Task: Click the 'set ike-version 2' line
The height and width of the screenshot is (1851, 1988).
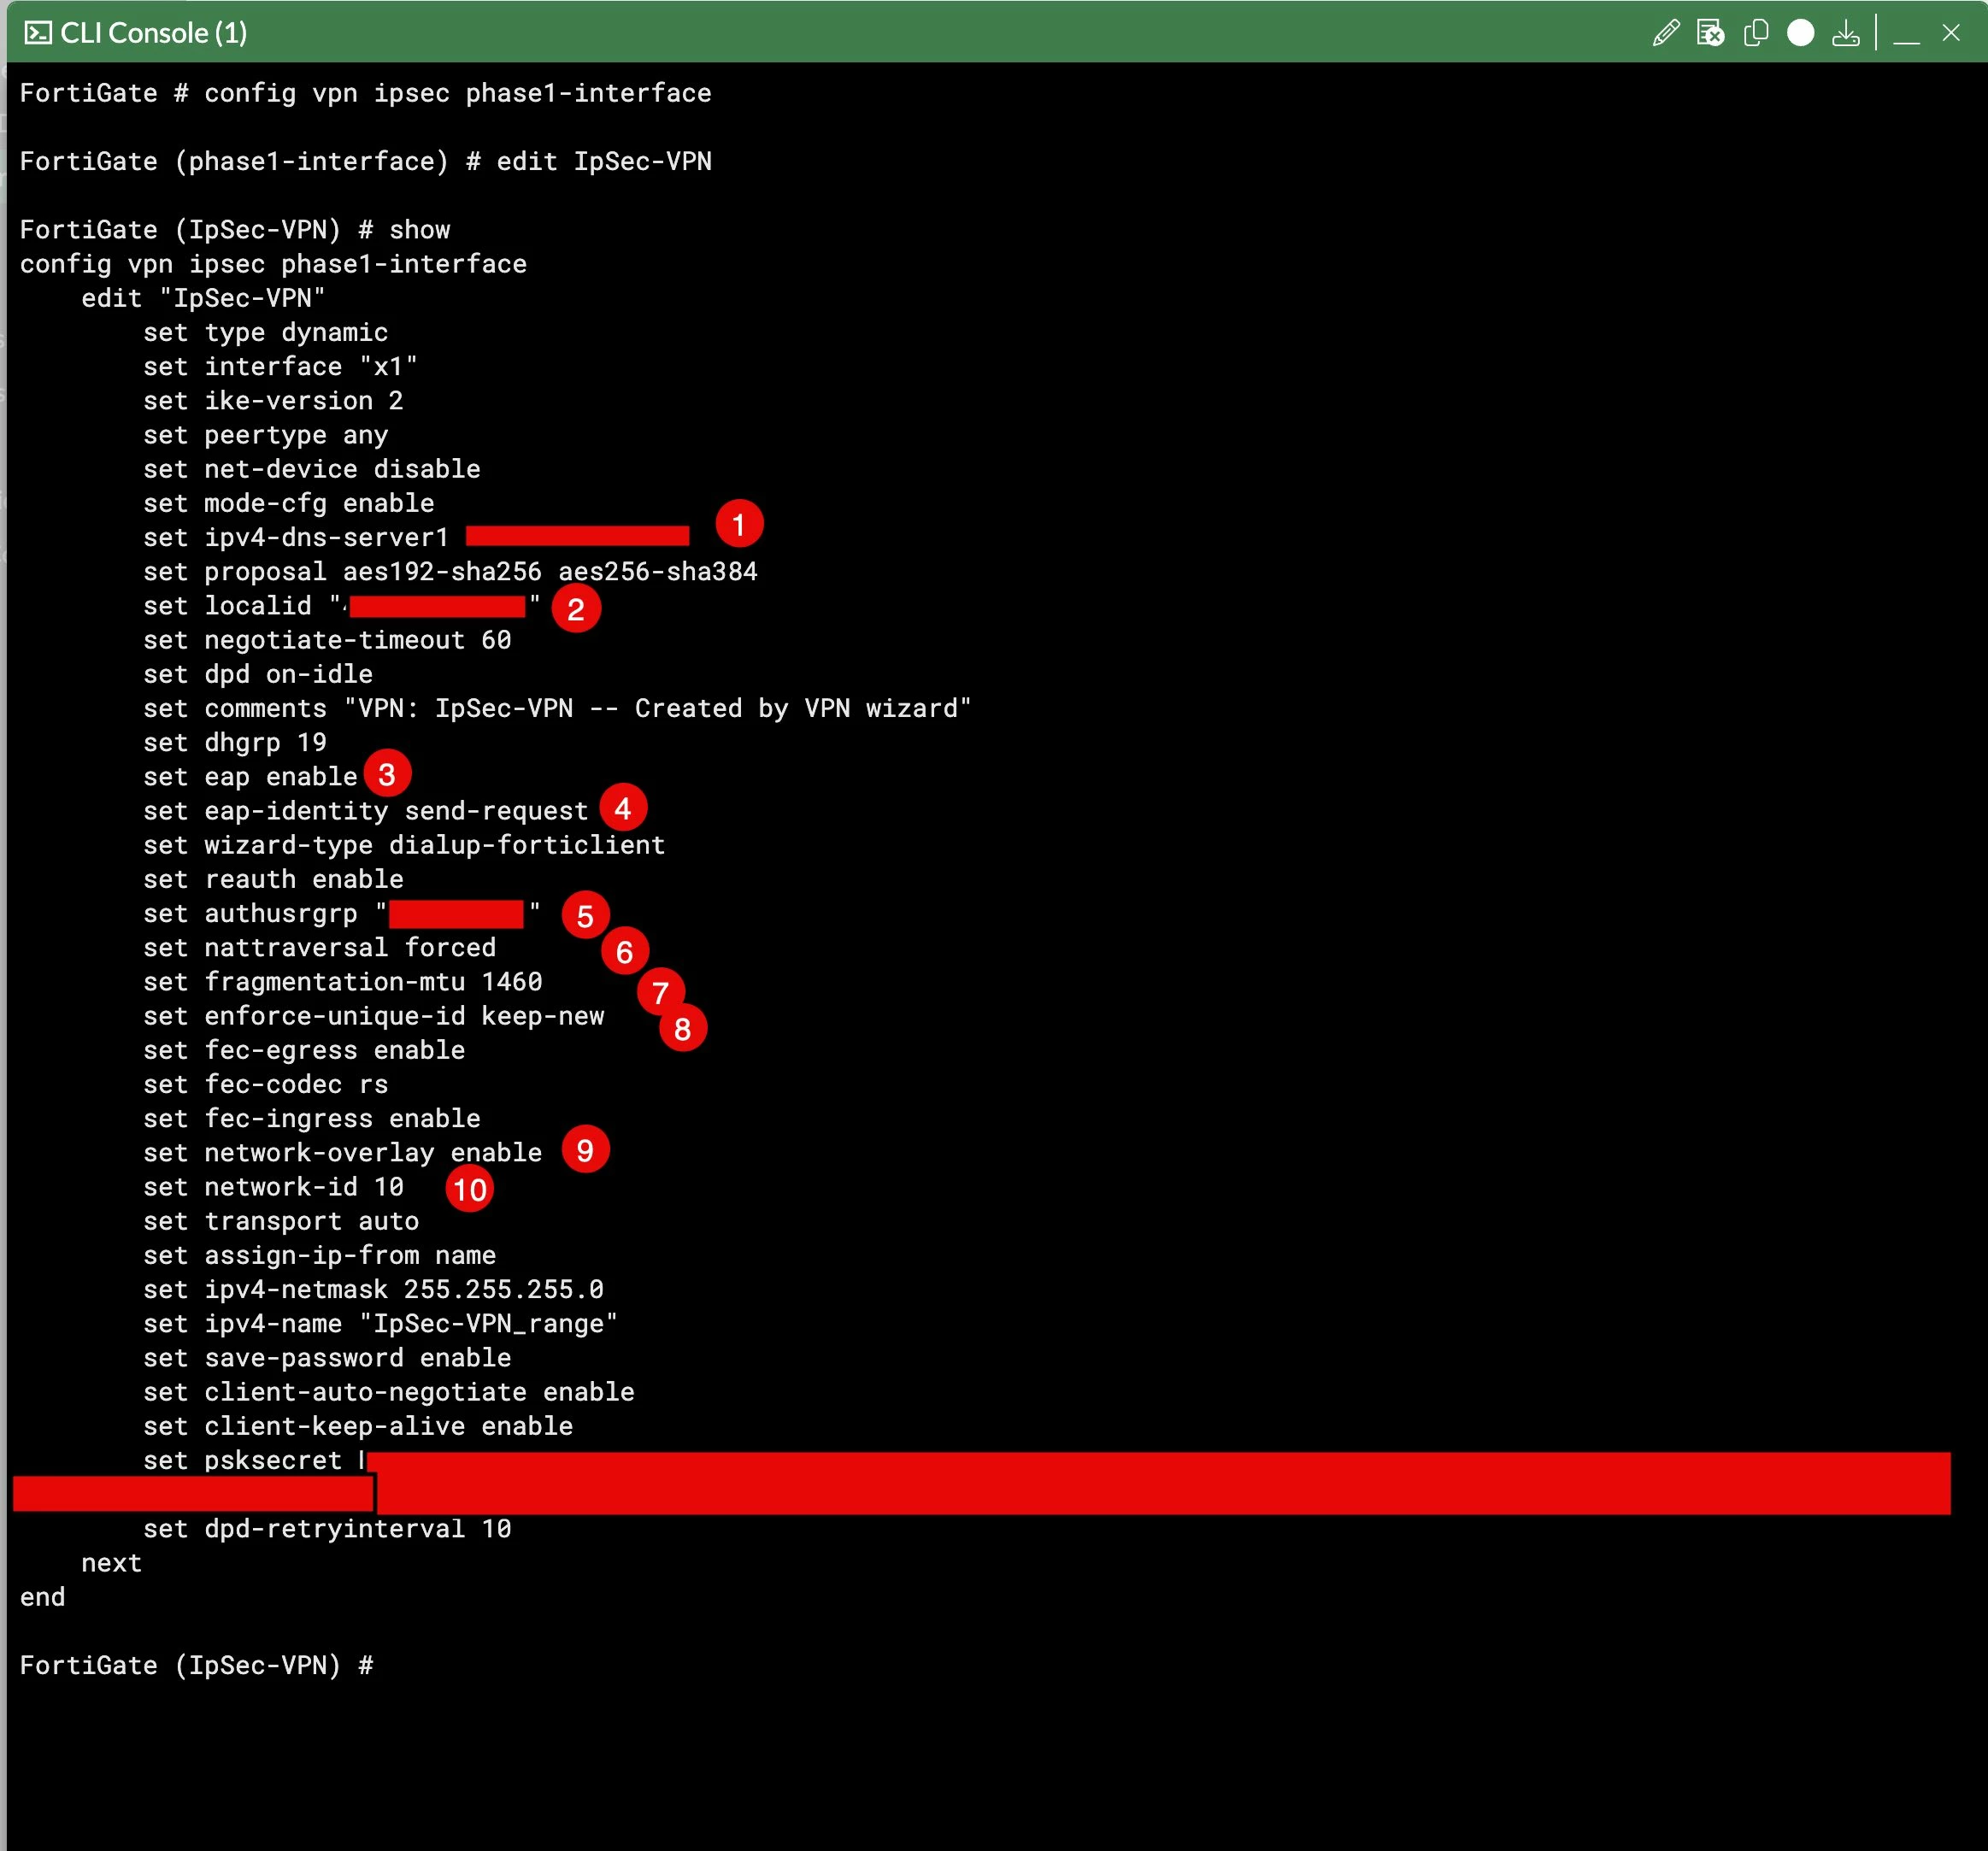Action: (273, 400)
